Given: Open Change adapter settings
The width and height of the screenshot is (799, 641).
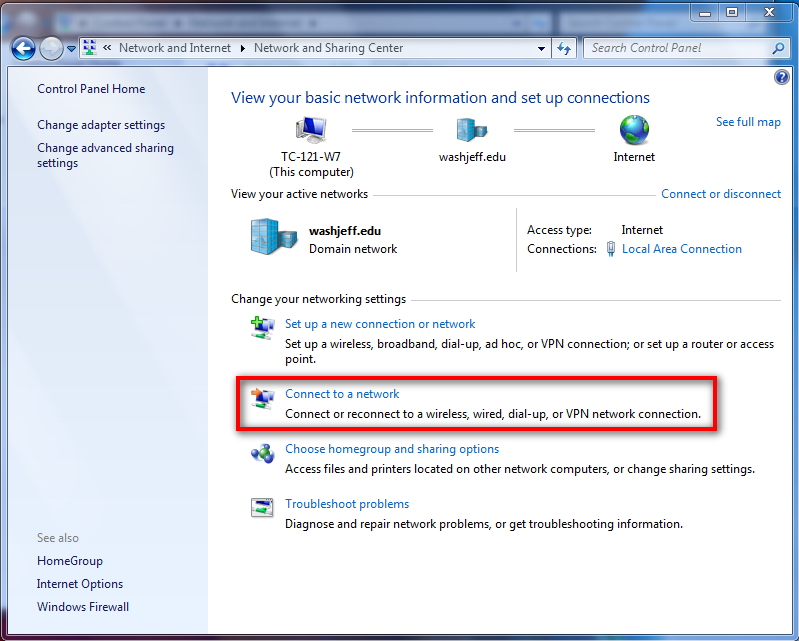Looking at the screenshot, I should 101,125.
